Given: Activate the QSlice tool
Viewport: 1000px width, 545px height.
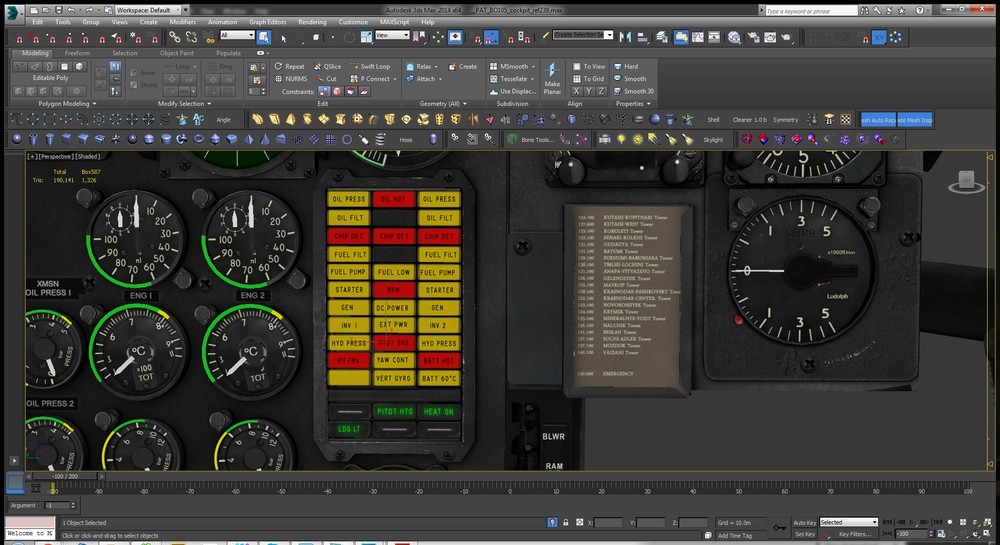Looking at the screenshot, I should tap(326, 66).
